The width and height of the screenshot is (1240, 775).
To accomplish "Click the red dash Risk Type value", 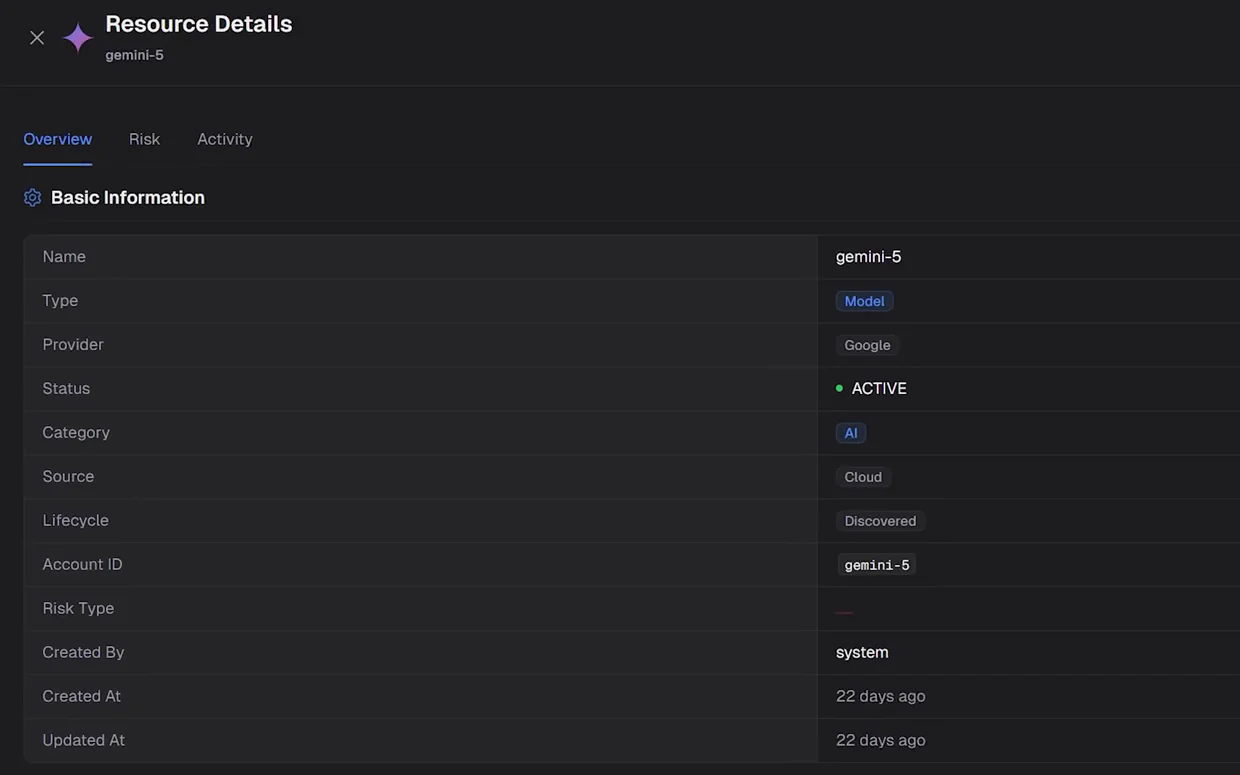I will coord(844,612).
